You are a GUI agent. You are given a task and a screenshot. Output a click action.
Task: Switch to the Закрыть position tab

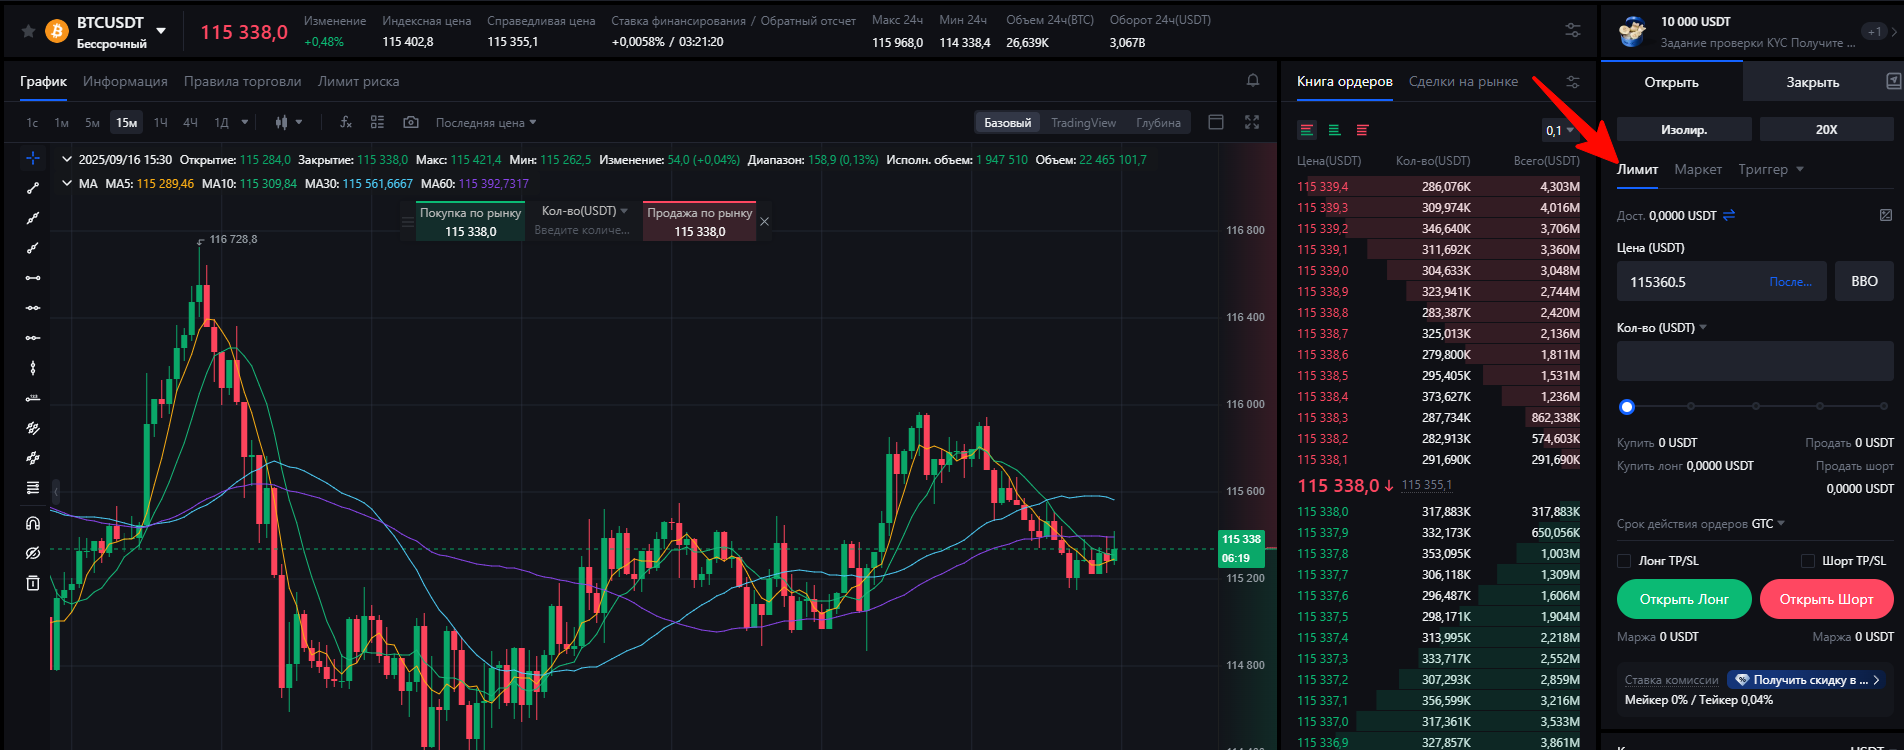(x=1812, y=82)
